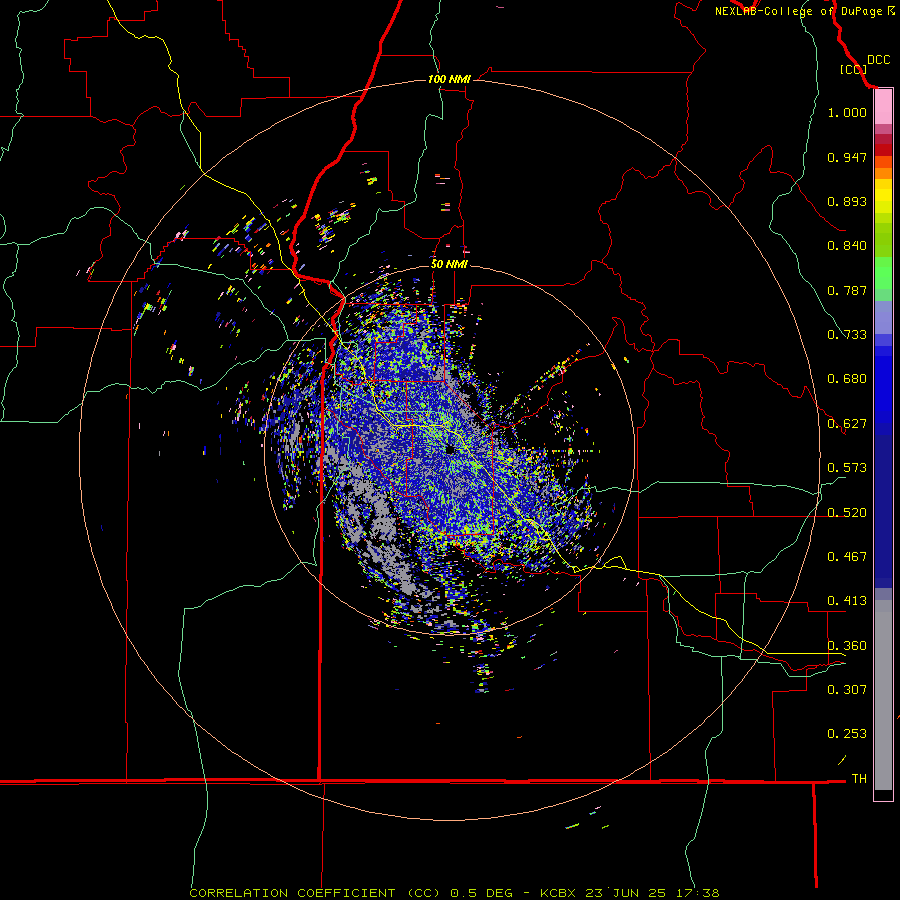Click the 0.680 value on the scale
This screenshot has width=900, height=900.
847,379
